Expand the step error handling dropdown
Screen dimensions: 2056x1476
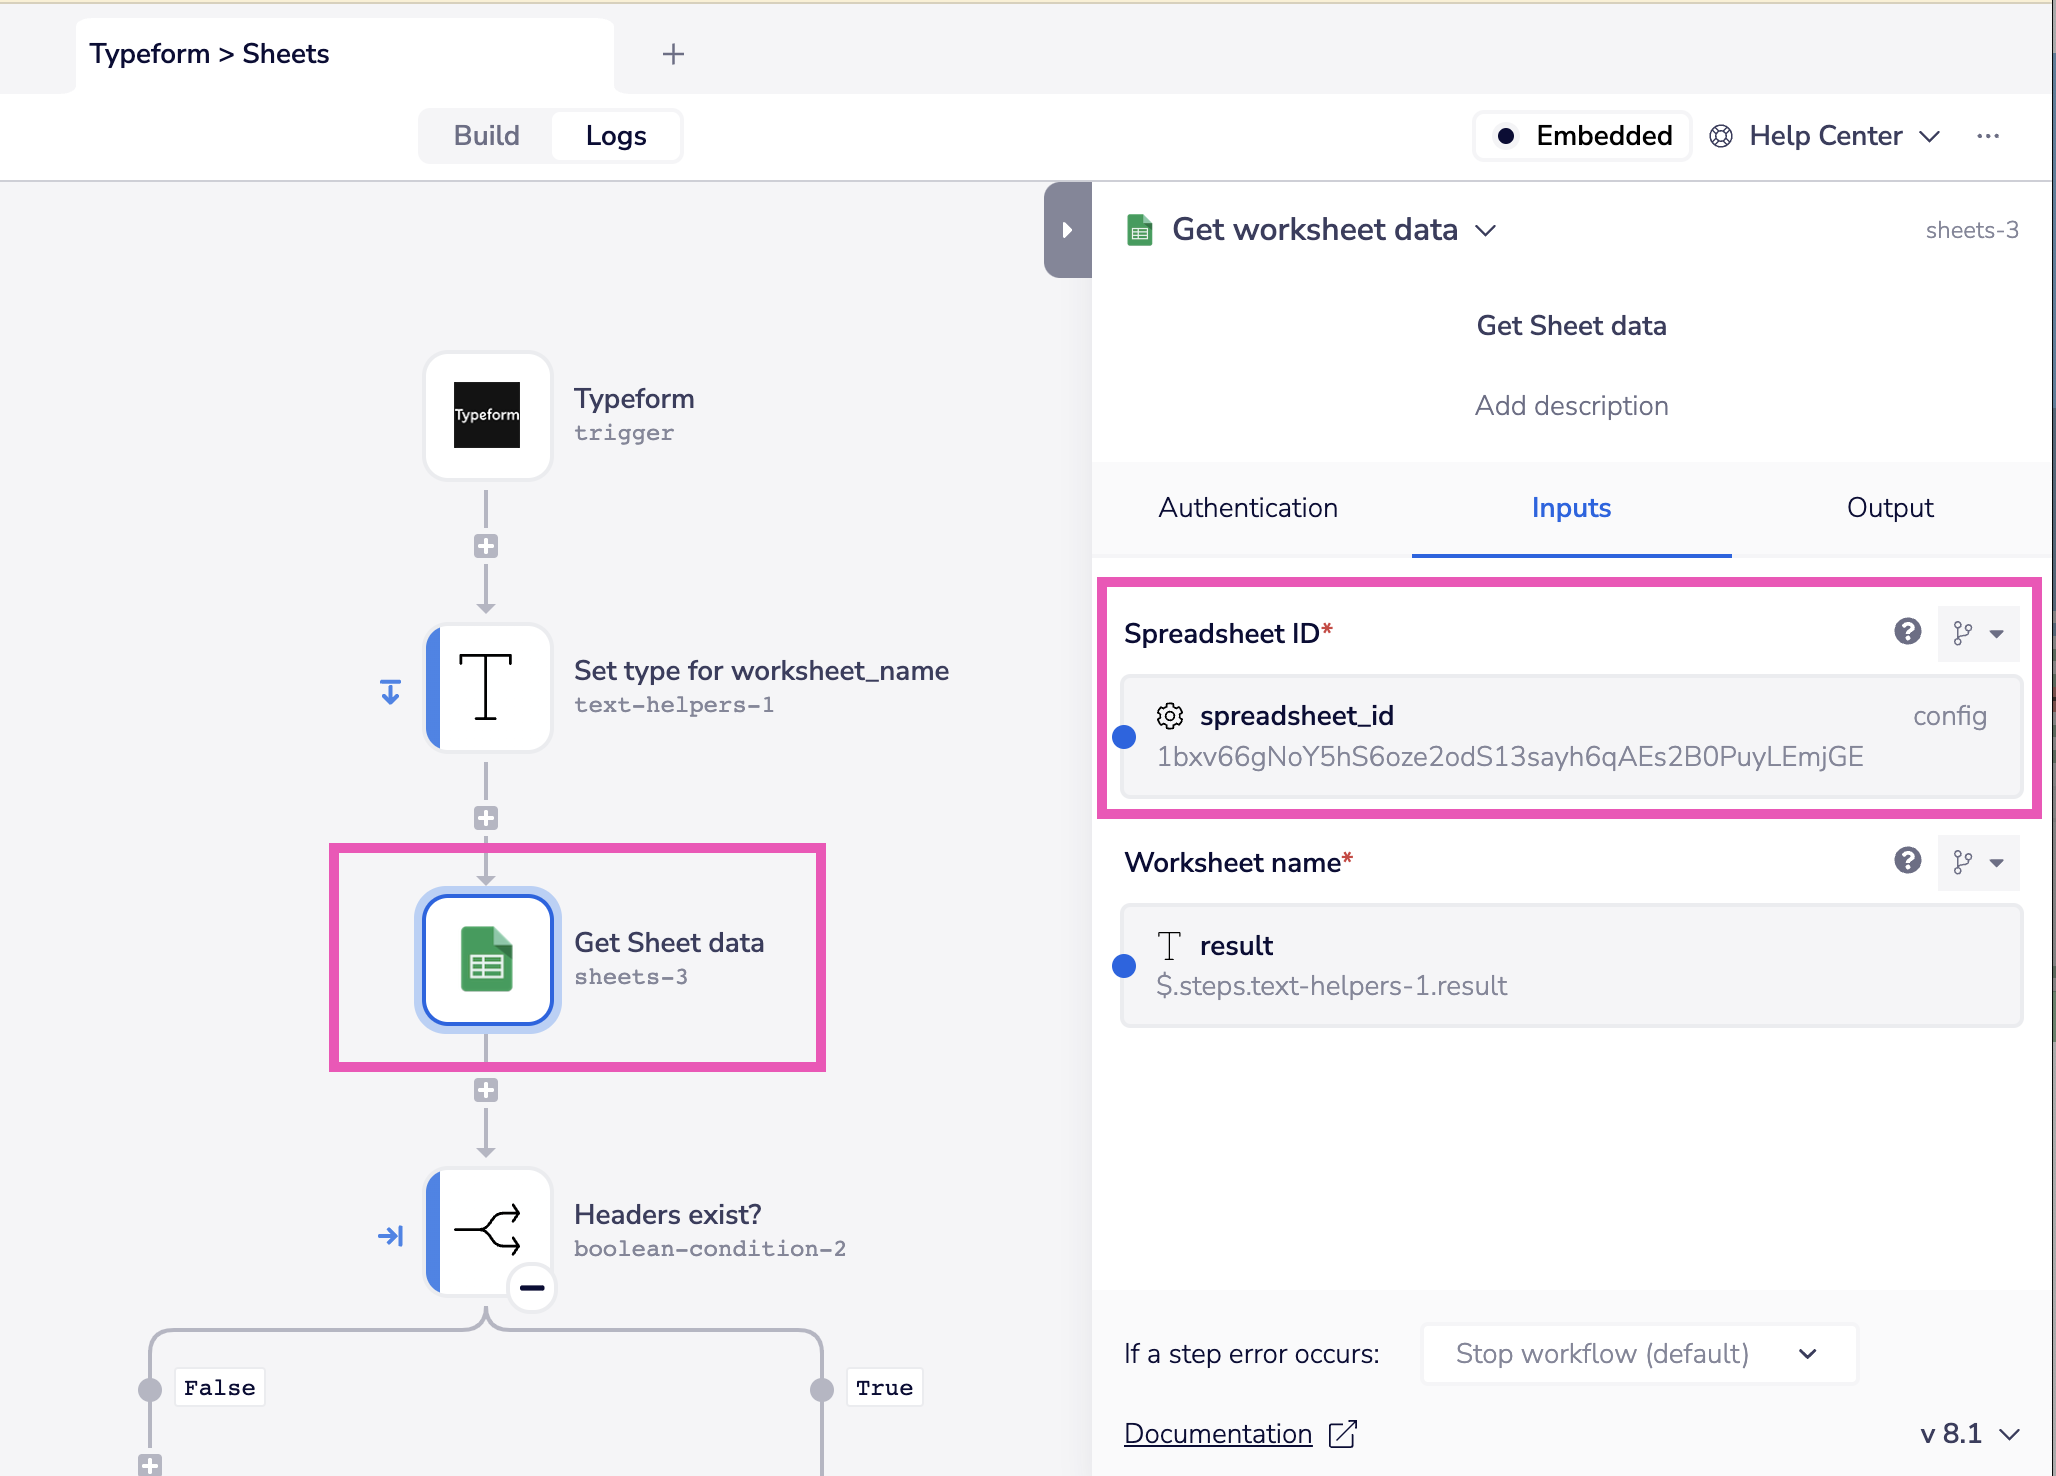click(1638, 1354)
